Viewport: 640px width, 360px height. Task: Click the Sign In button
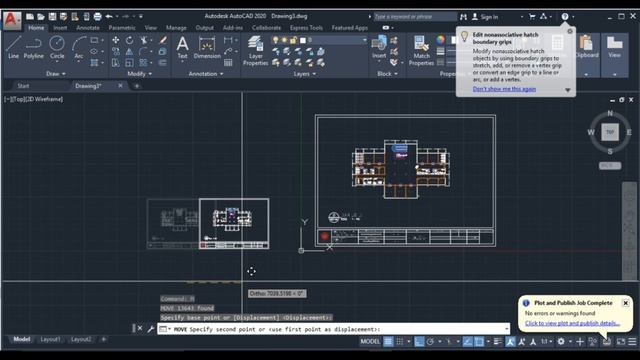485,17
